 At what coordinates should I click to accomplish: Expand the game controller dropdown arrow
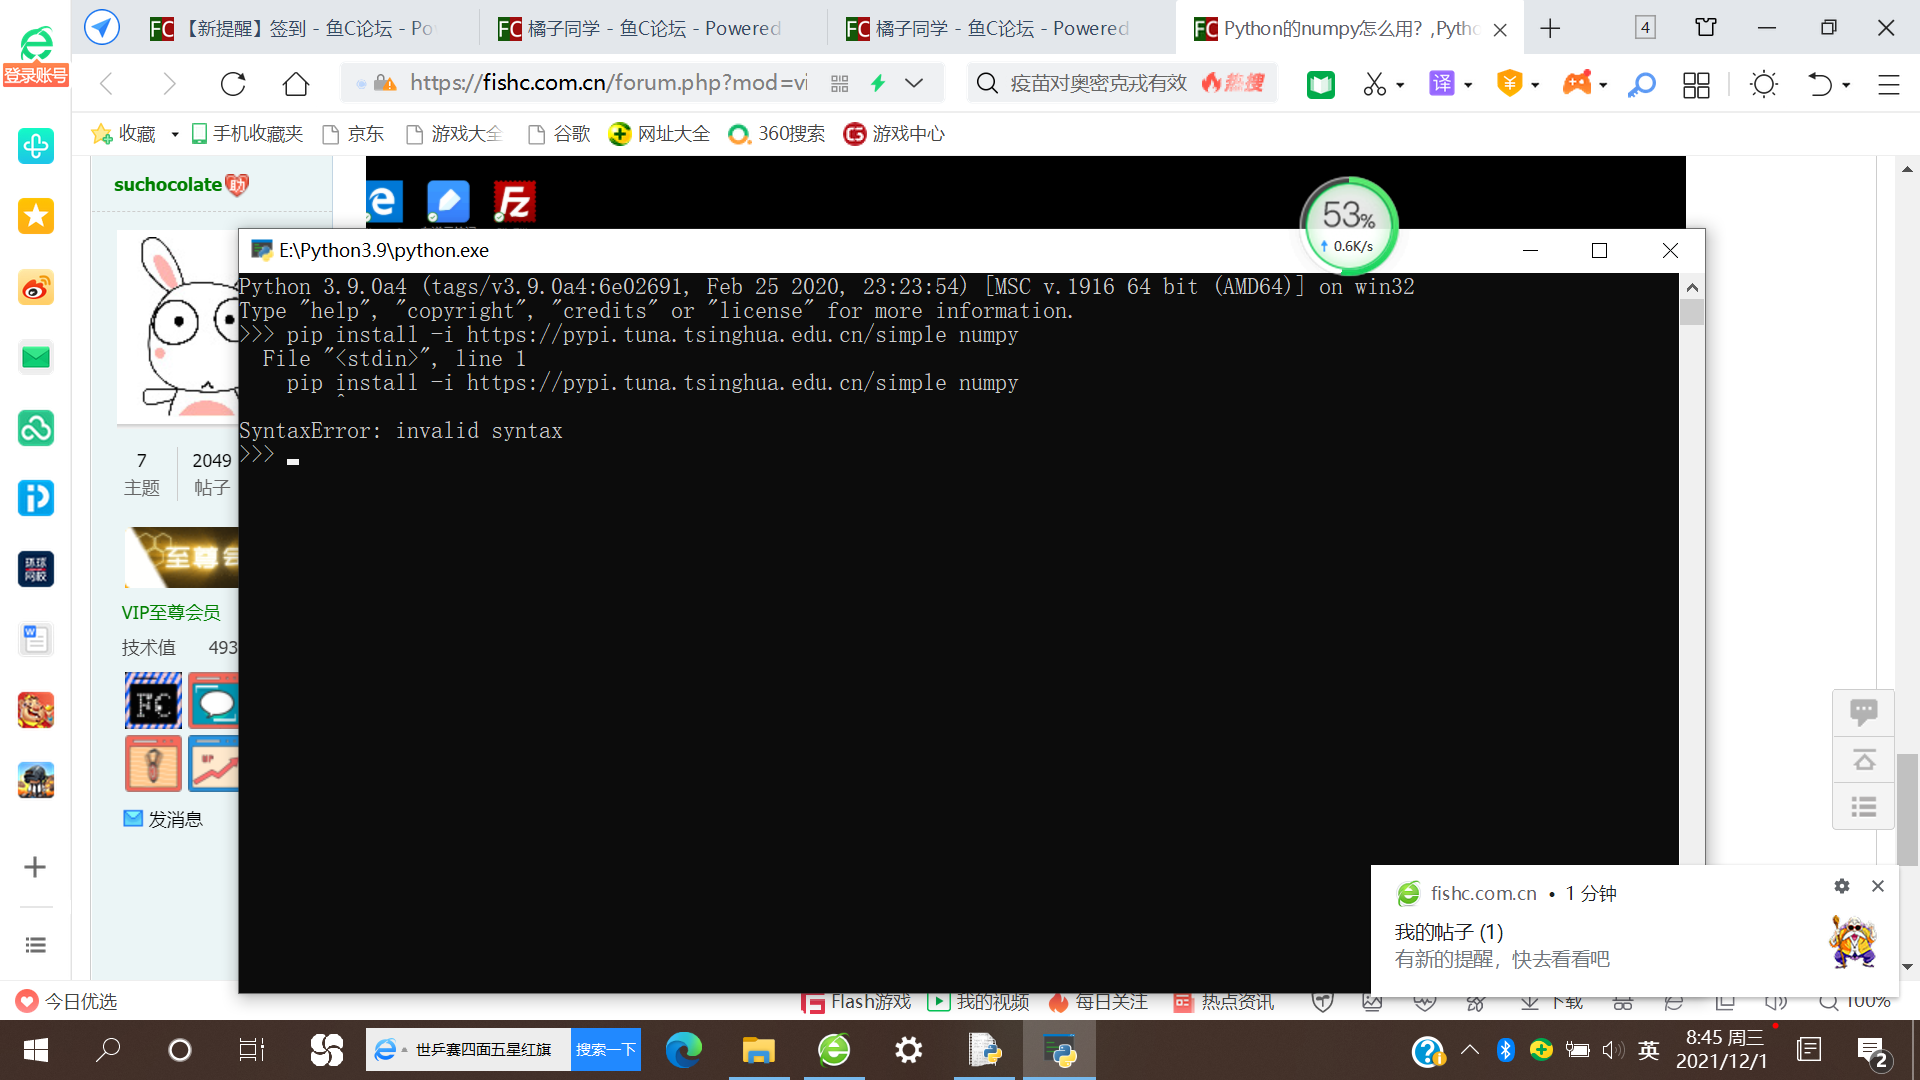[x=1603, y=85]
